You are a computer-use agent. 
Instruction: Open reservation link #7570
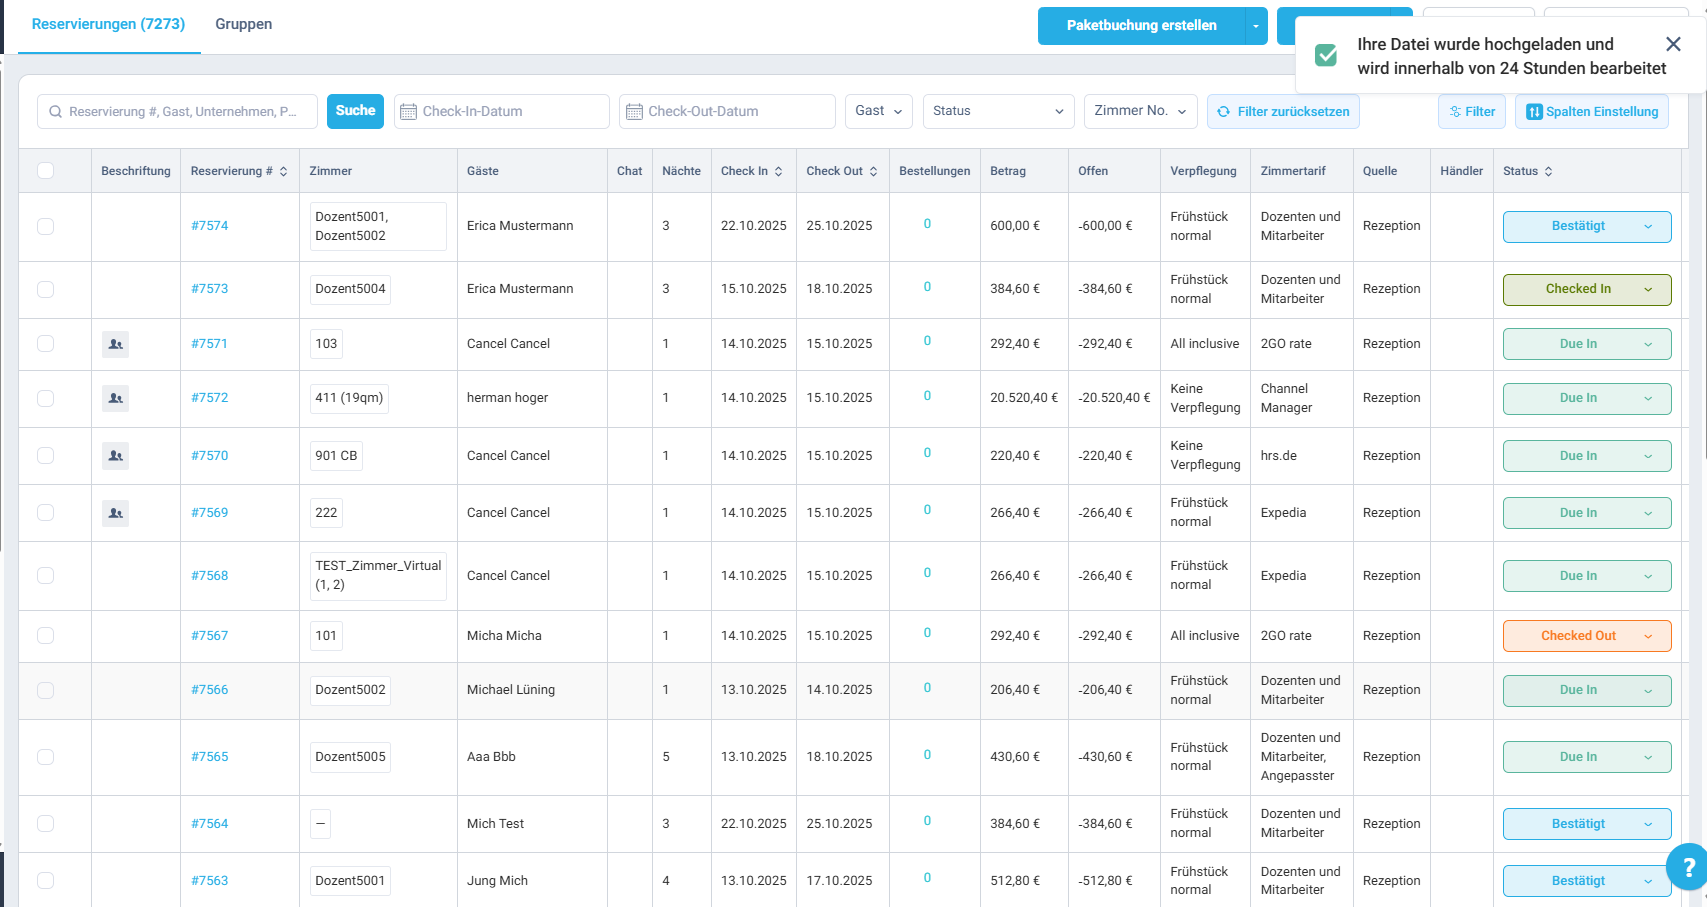pos(210,456)
